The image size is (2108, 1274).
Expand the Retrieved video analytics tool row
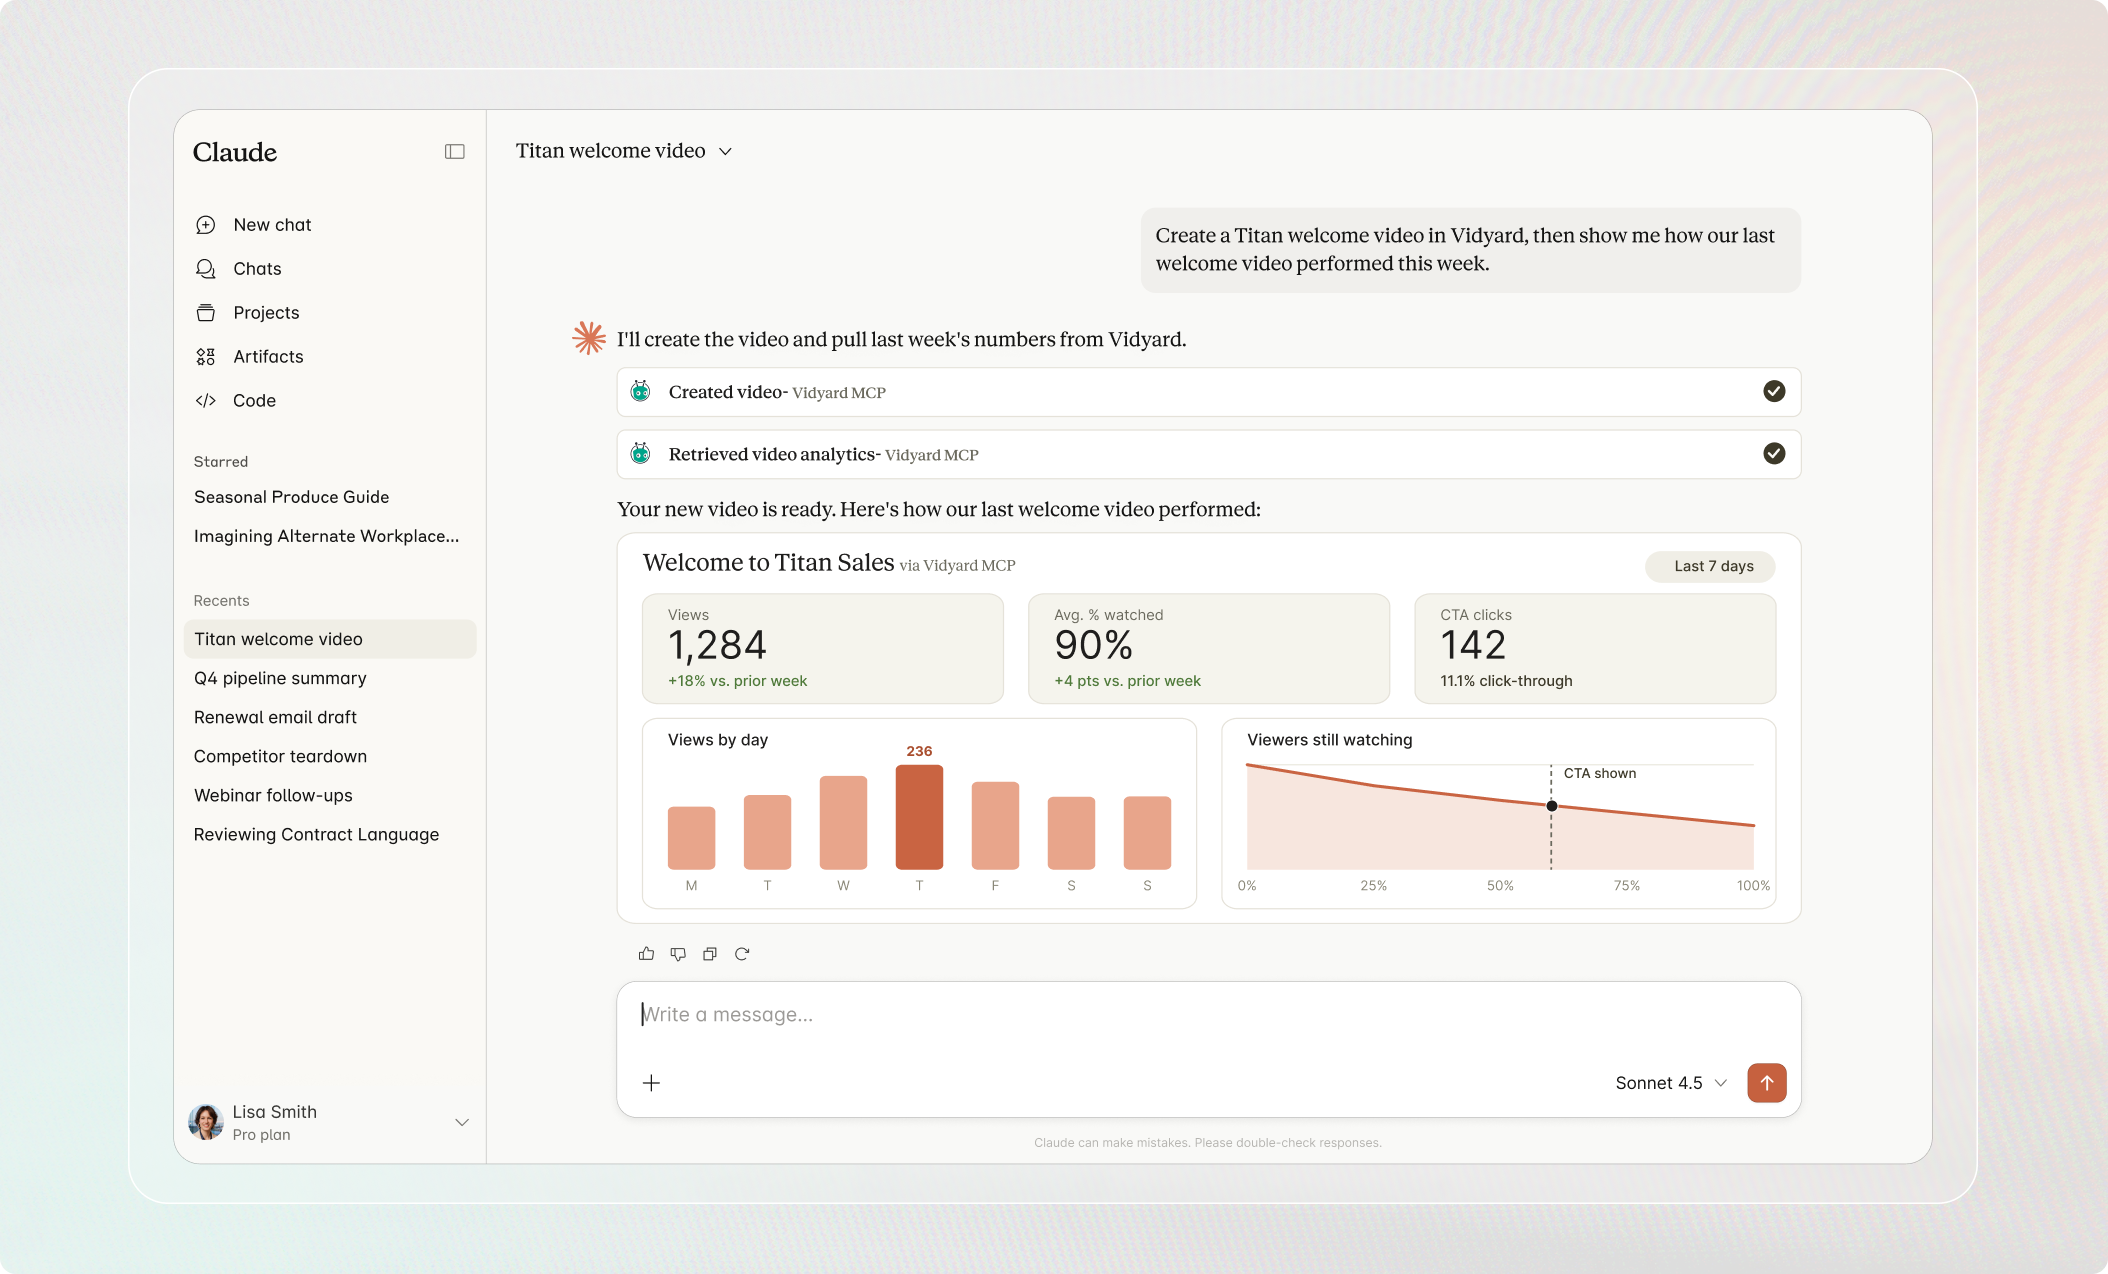point(1208,454)
